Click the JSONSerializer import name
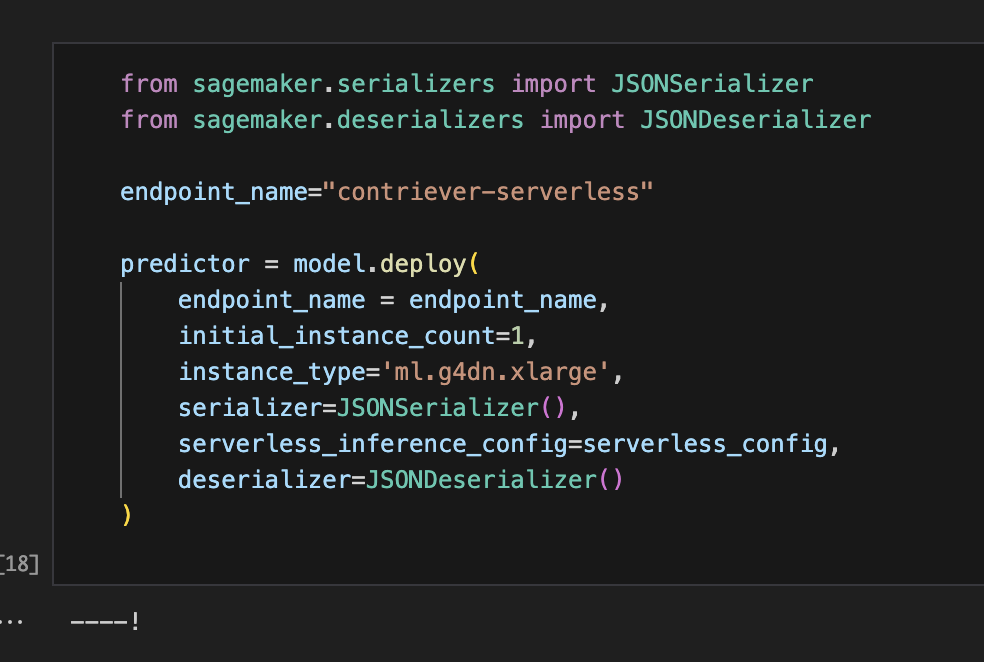This screenshot has width=984, height=662. tap(712, 83)
